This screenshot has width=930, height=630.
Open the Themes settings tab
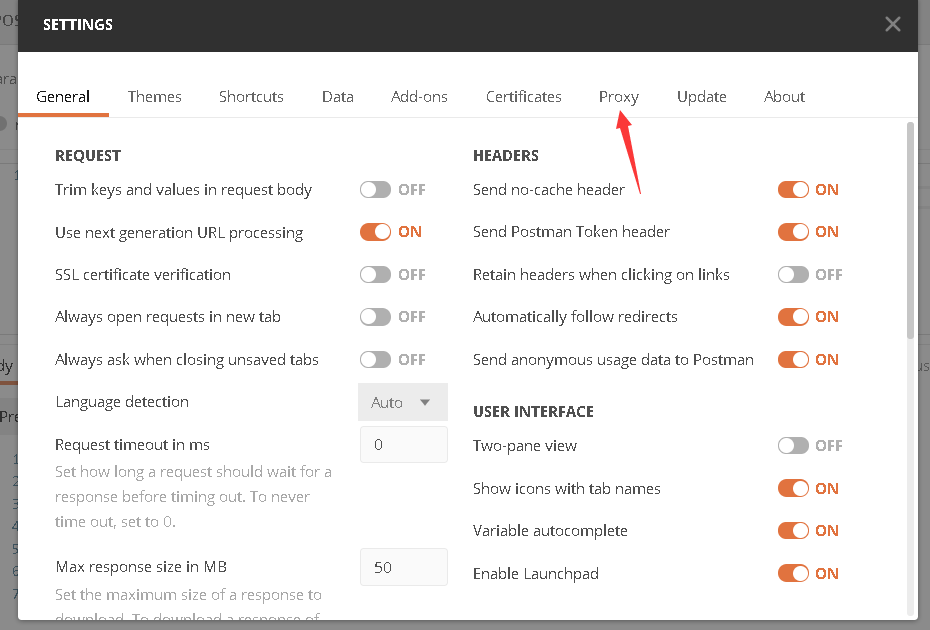(154, 96)
